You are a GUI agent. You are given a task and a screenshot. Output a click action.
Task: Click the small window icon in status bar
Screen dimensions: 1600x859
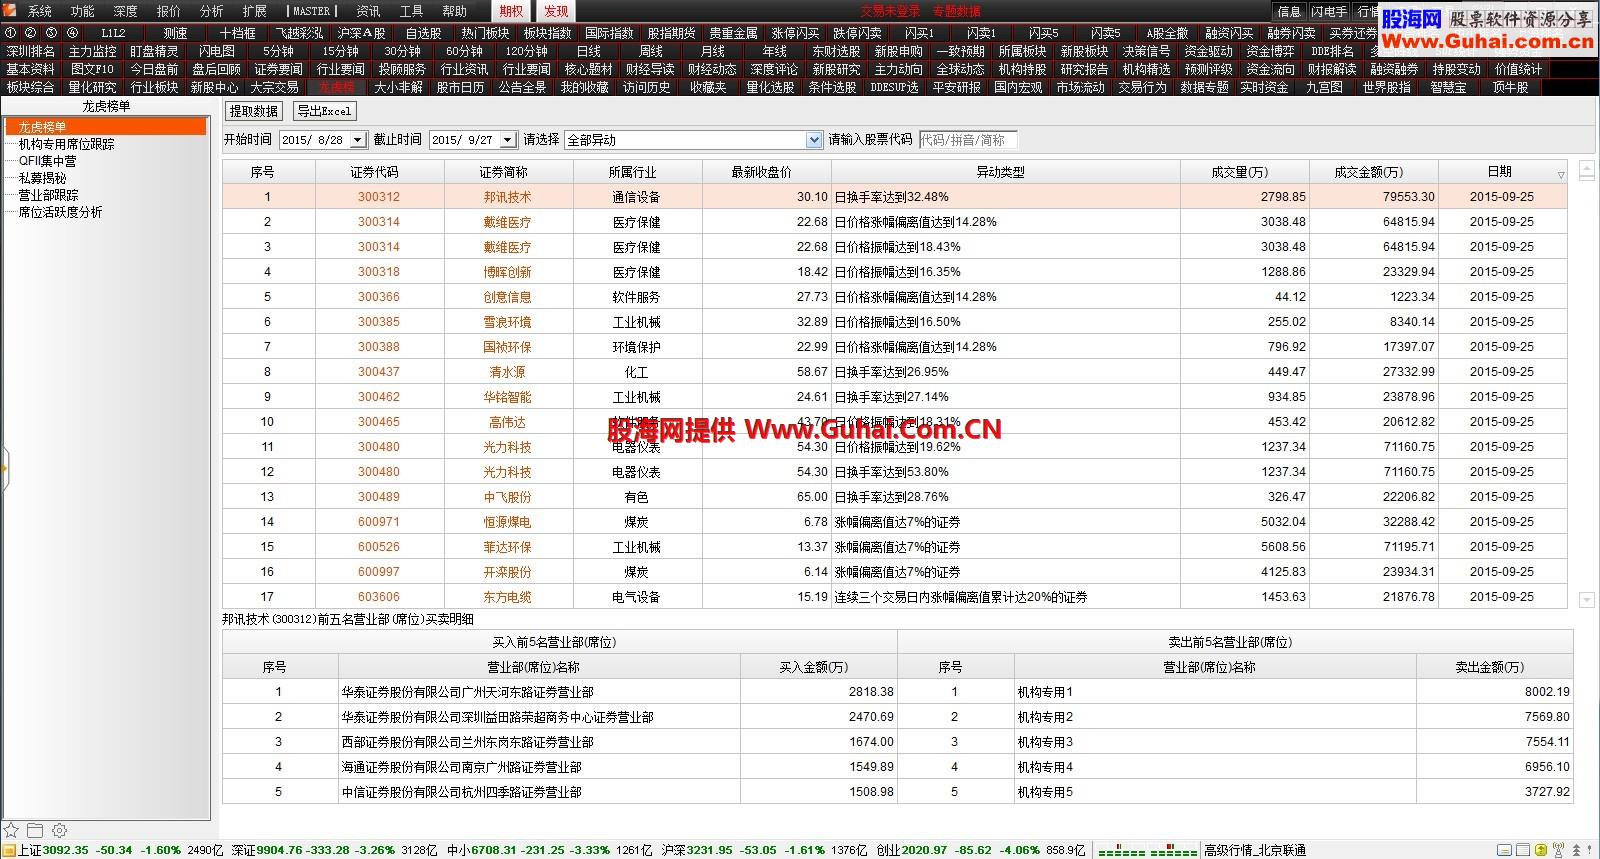(x=1505, y=850)
